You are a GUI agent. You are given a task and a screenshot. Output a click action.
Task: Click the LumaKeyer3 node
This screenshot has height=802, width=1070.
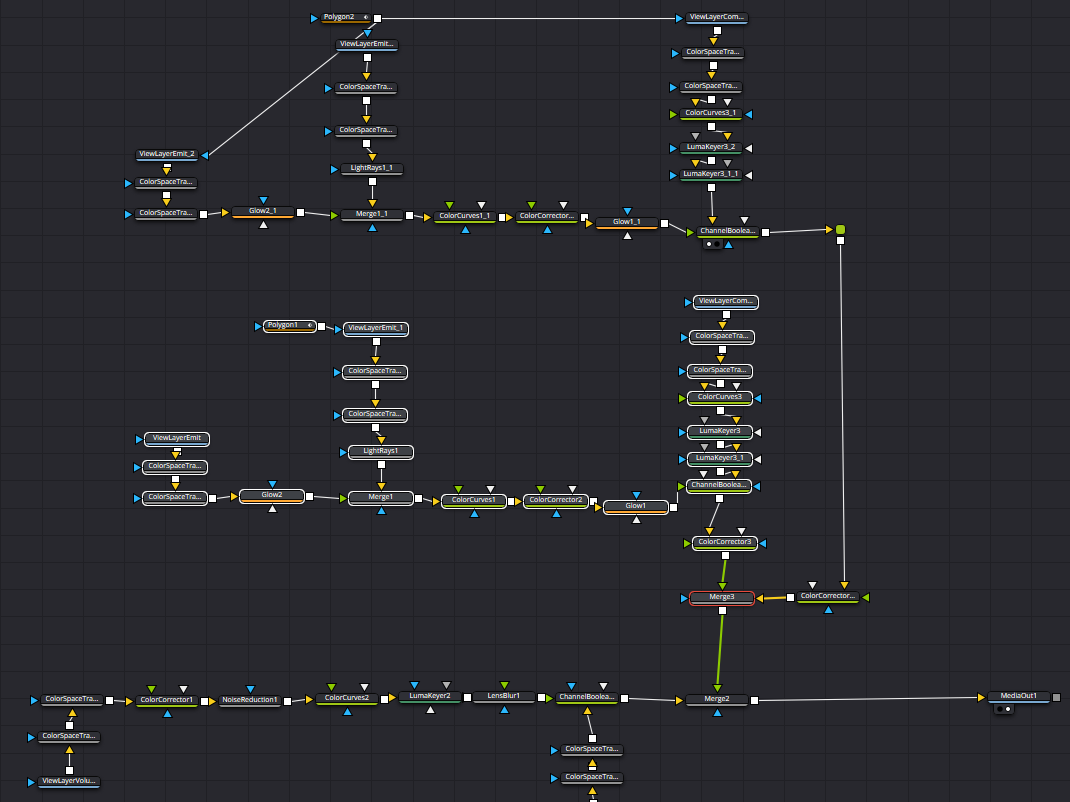[720, 431]
